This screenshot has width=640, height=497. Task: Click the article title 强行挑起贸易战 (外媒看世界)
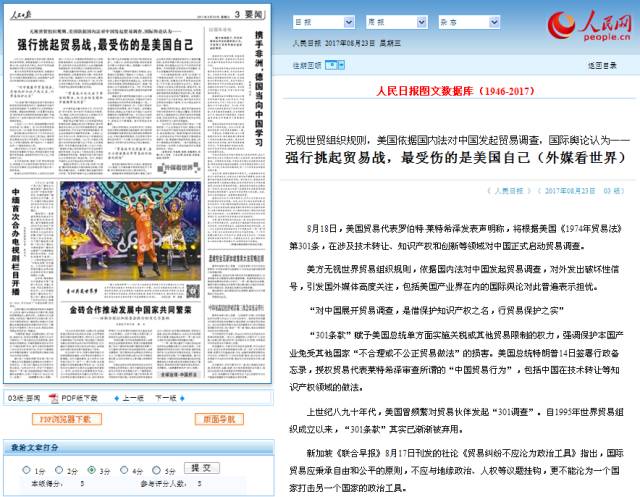click(455, 158)
